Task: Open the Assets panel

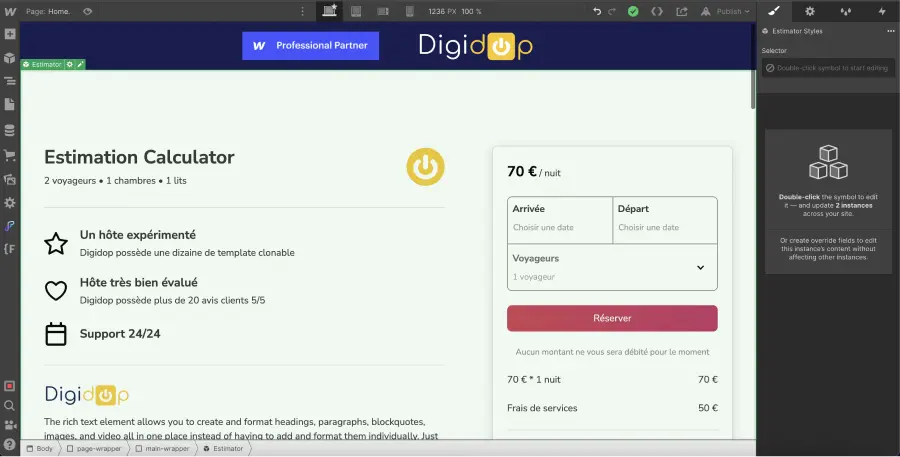Action: click(x=10, y=179)
